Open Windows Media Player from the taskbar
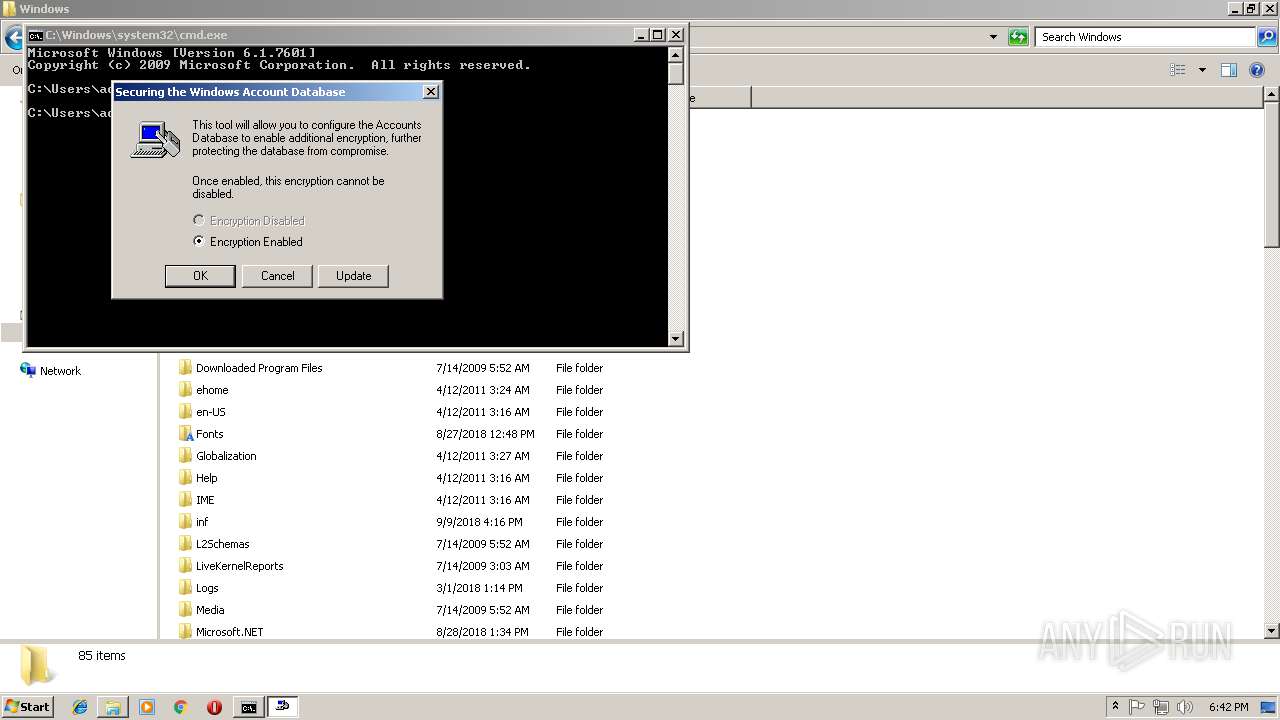The image size is (1280, 720). click(147, 707)
